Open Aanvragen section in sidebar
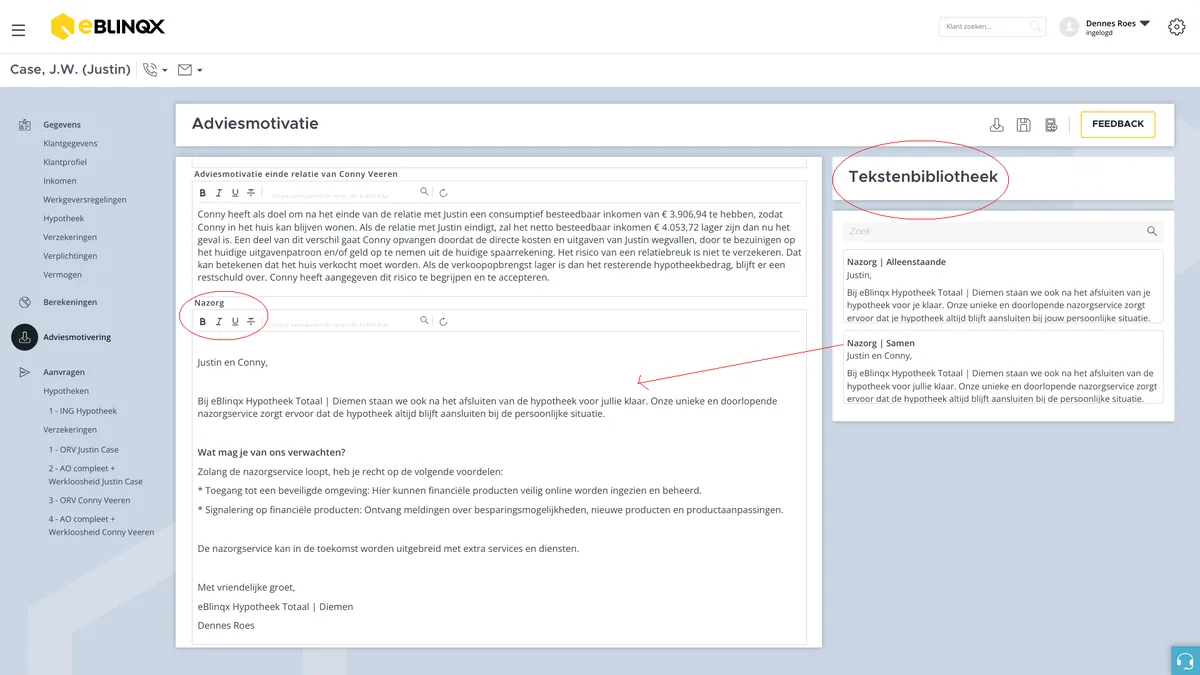 tap(64, 372)
